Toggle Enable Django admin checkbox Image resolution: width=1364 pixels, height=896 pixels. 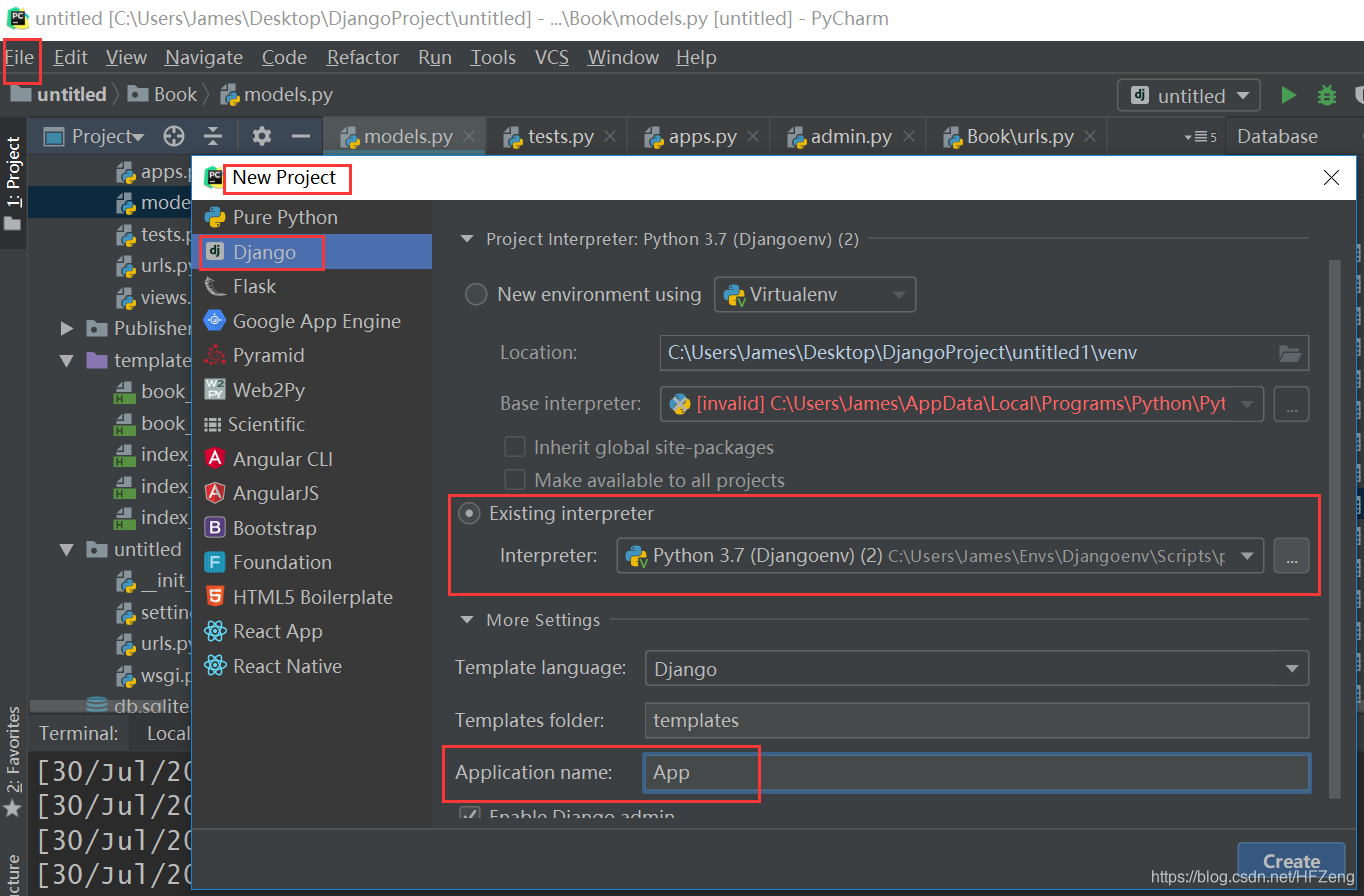(x=469, y=815)
